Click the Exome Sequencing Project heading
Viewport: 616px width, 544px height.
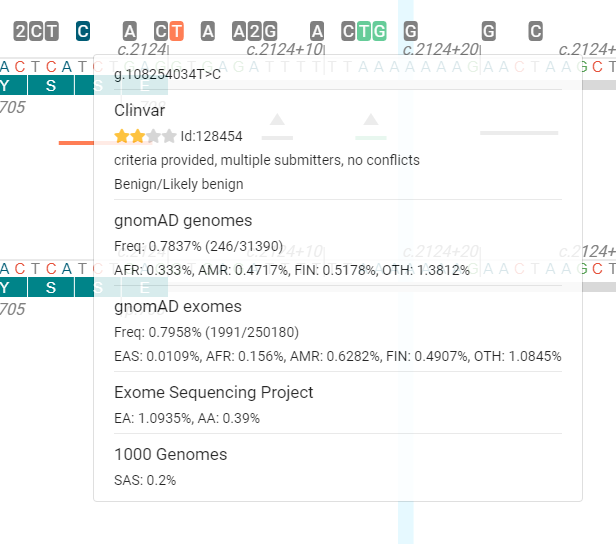[x=214, y=392]
